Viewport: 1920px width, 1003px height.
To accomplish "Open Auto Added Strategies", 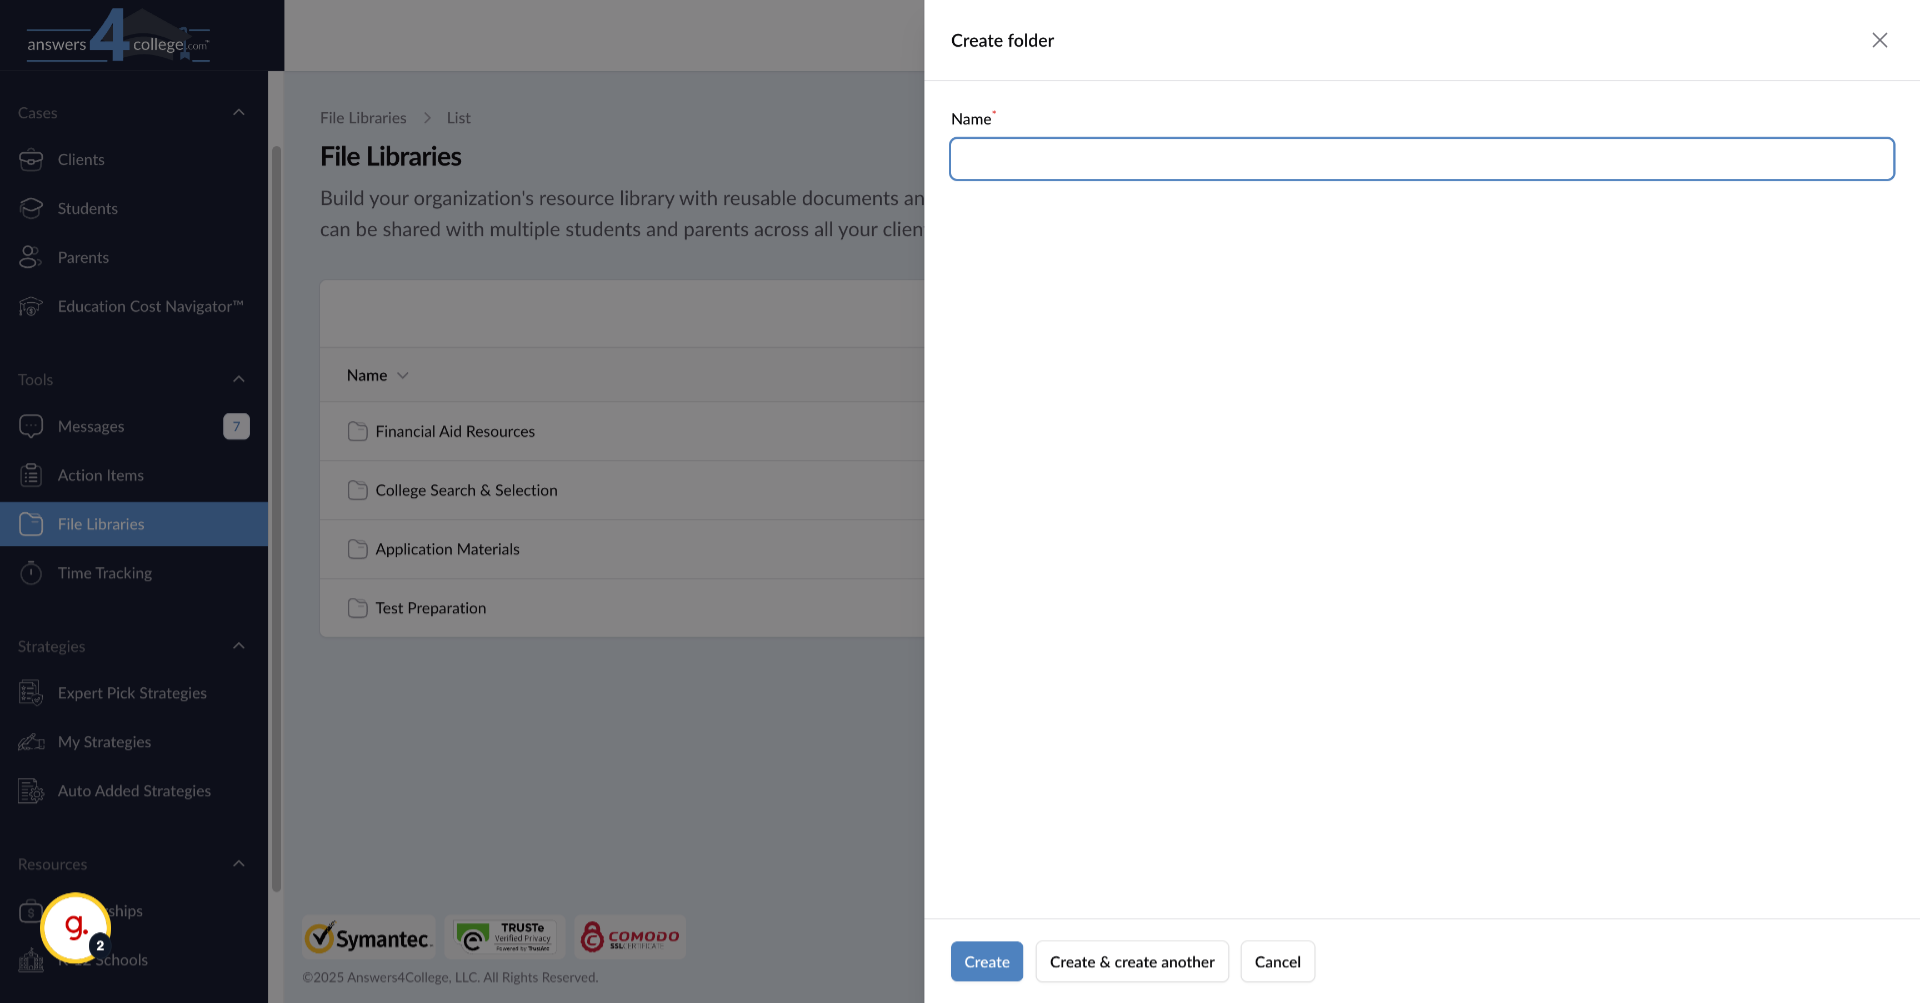I will pos(134,792).
